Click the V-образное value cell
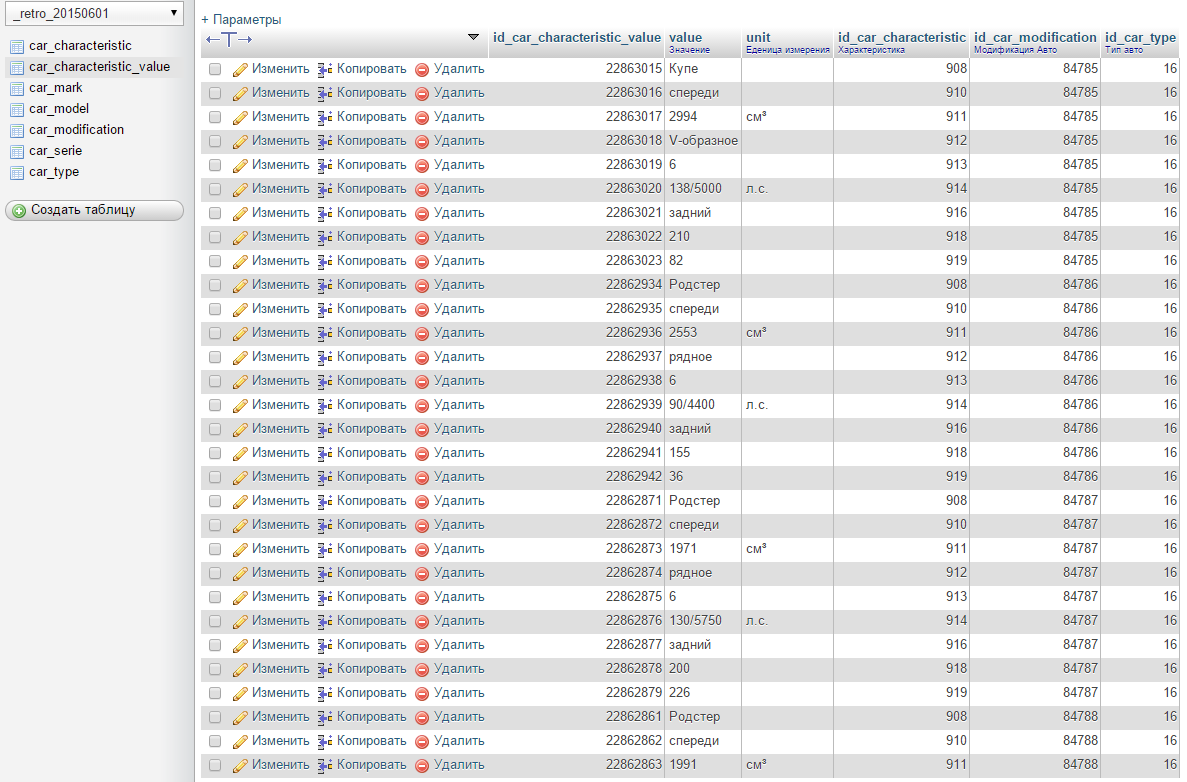Image resolution: width=1187 pixels, height=782 pixels. (x=703, y=140)
